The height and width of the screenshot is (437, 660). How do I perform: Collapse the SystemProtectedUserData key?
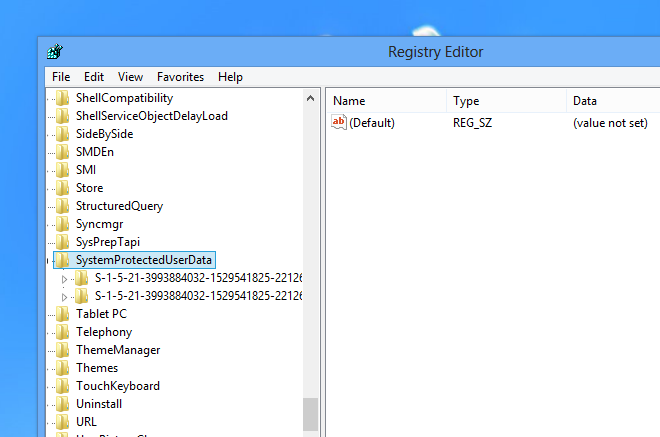tap(49, 261)
